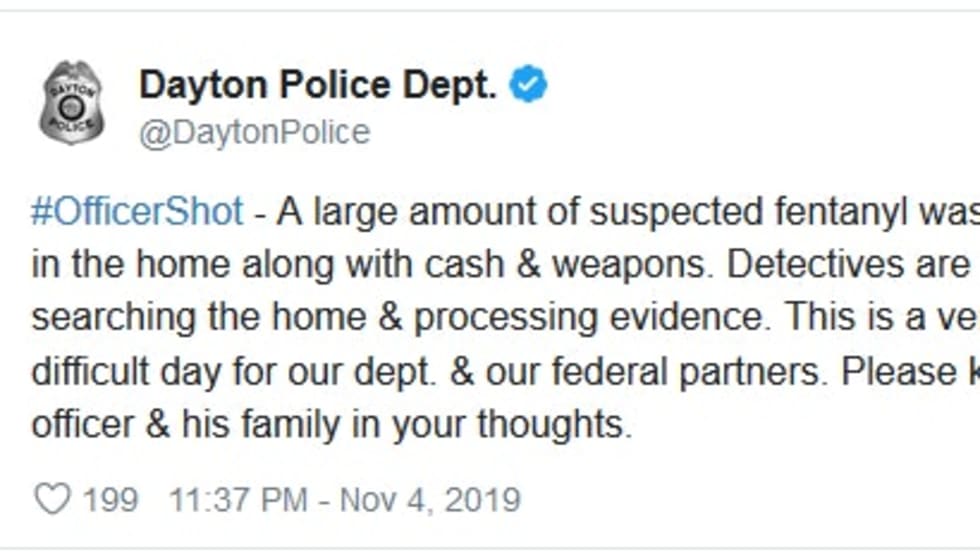Click the Nov 4, 2019 date
Screen dimensions: 980x552
[x=430, y=499]
